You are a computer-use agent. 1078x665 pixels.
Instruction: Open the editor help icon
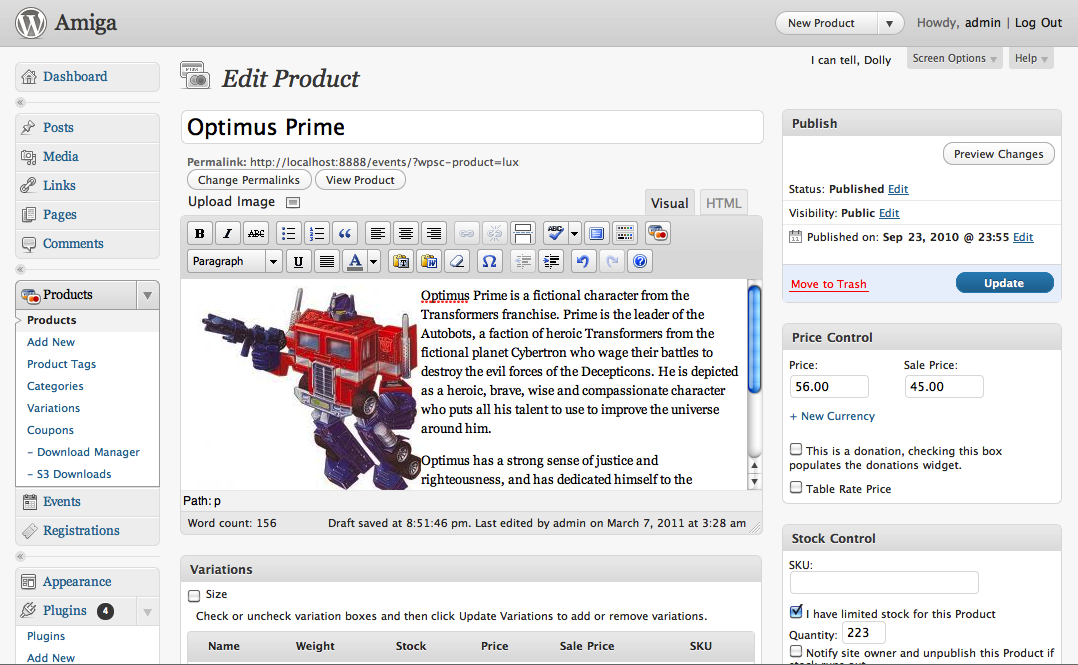pyautogui.click(x=640, y=261)
